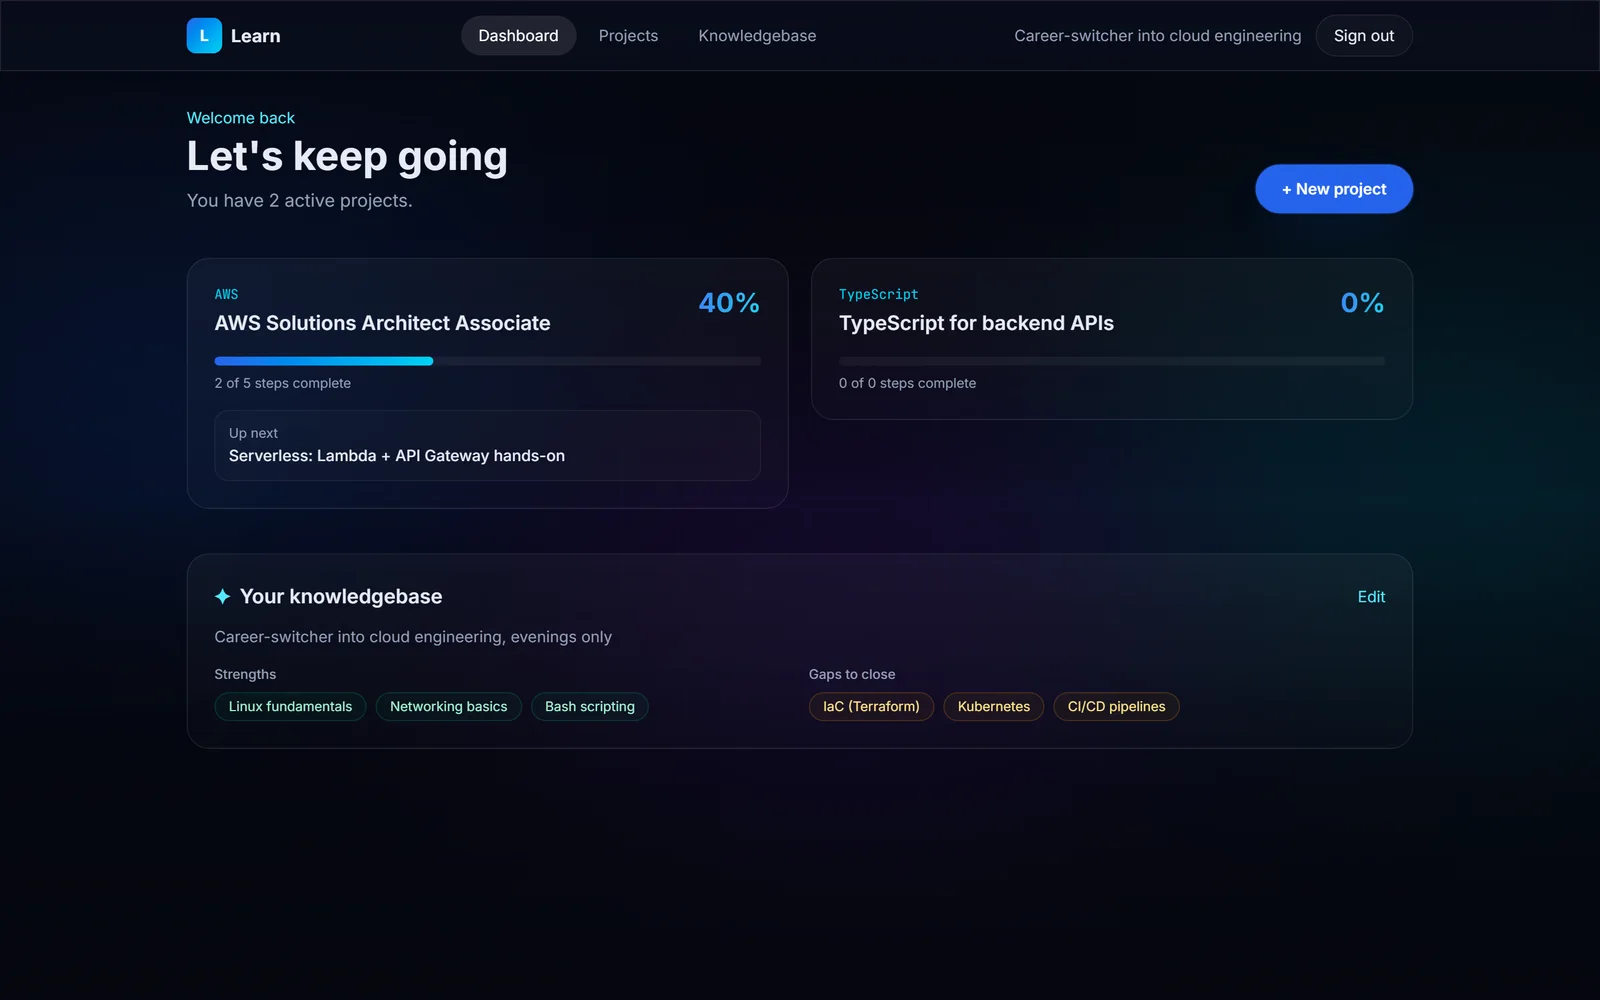Open TypeScript for backend APIs project title
Viewport: 1600px width, 1000px height.
click(x=976, y=323)
